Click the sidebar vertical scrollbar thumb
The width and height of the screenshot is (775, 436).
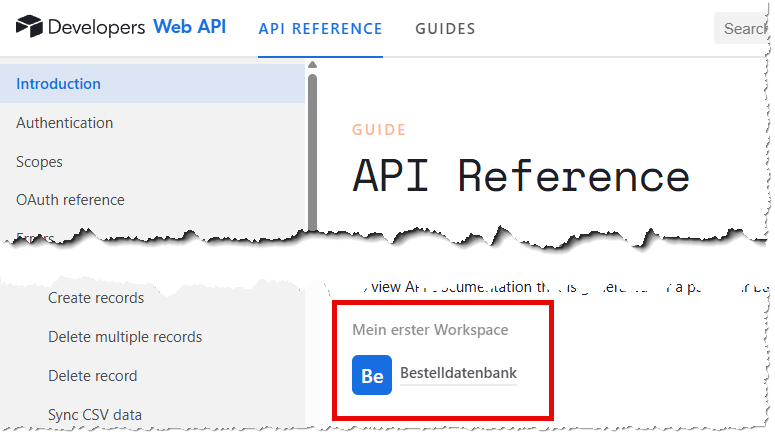point(312,150)
